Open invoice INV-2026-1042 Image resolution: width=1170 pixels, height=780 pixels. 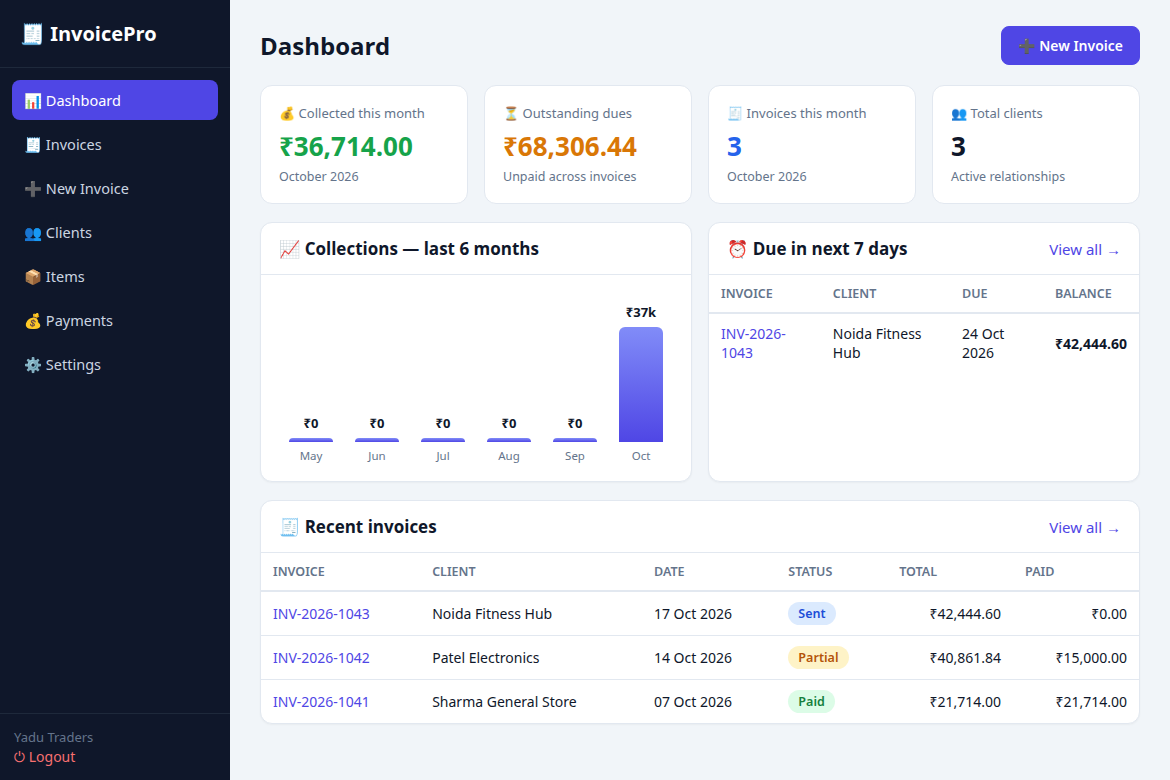tap(321, 658)
